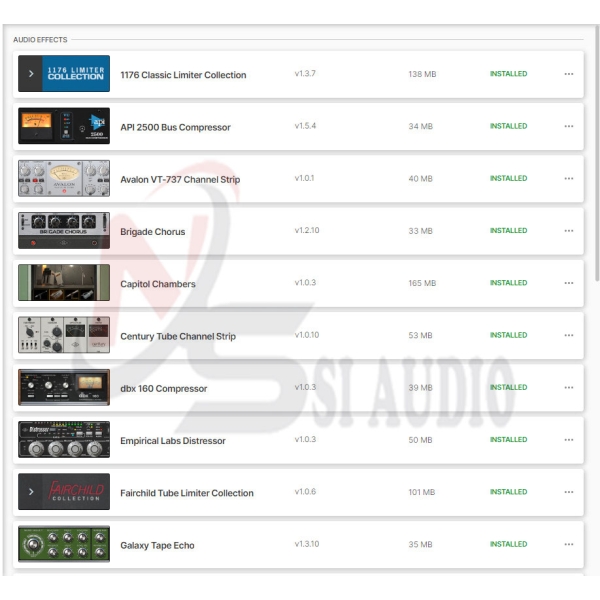
Task: Click the AUDIO EFFECTS section heading
Action: 40,40
